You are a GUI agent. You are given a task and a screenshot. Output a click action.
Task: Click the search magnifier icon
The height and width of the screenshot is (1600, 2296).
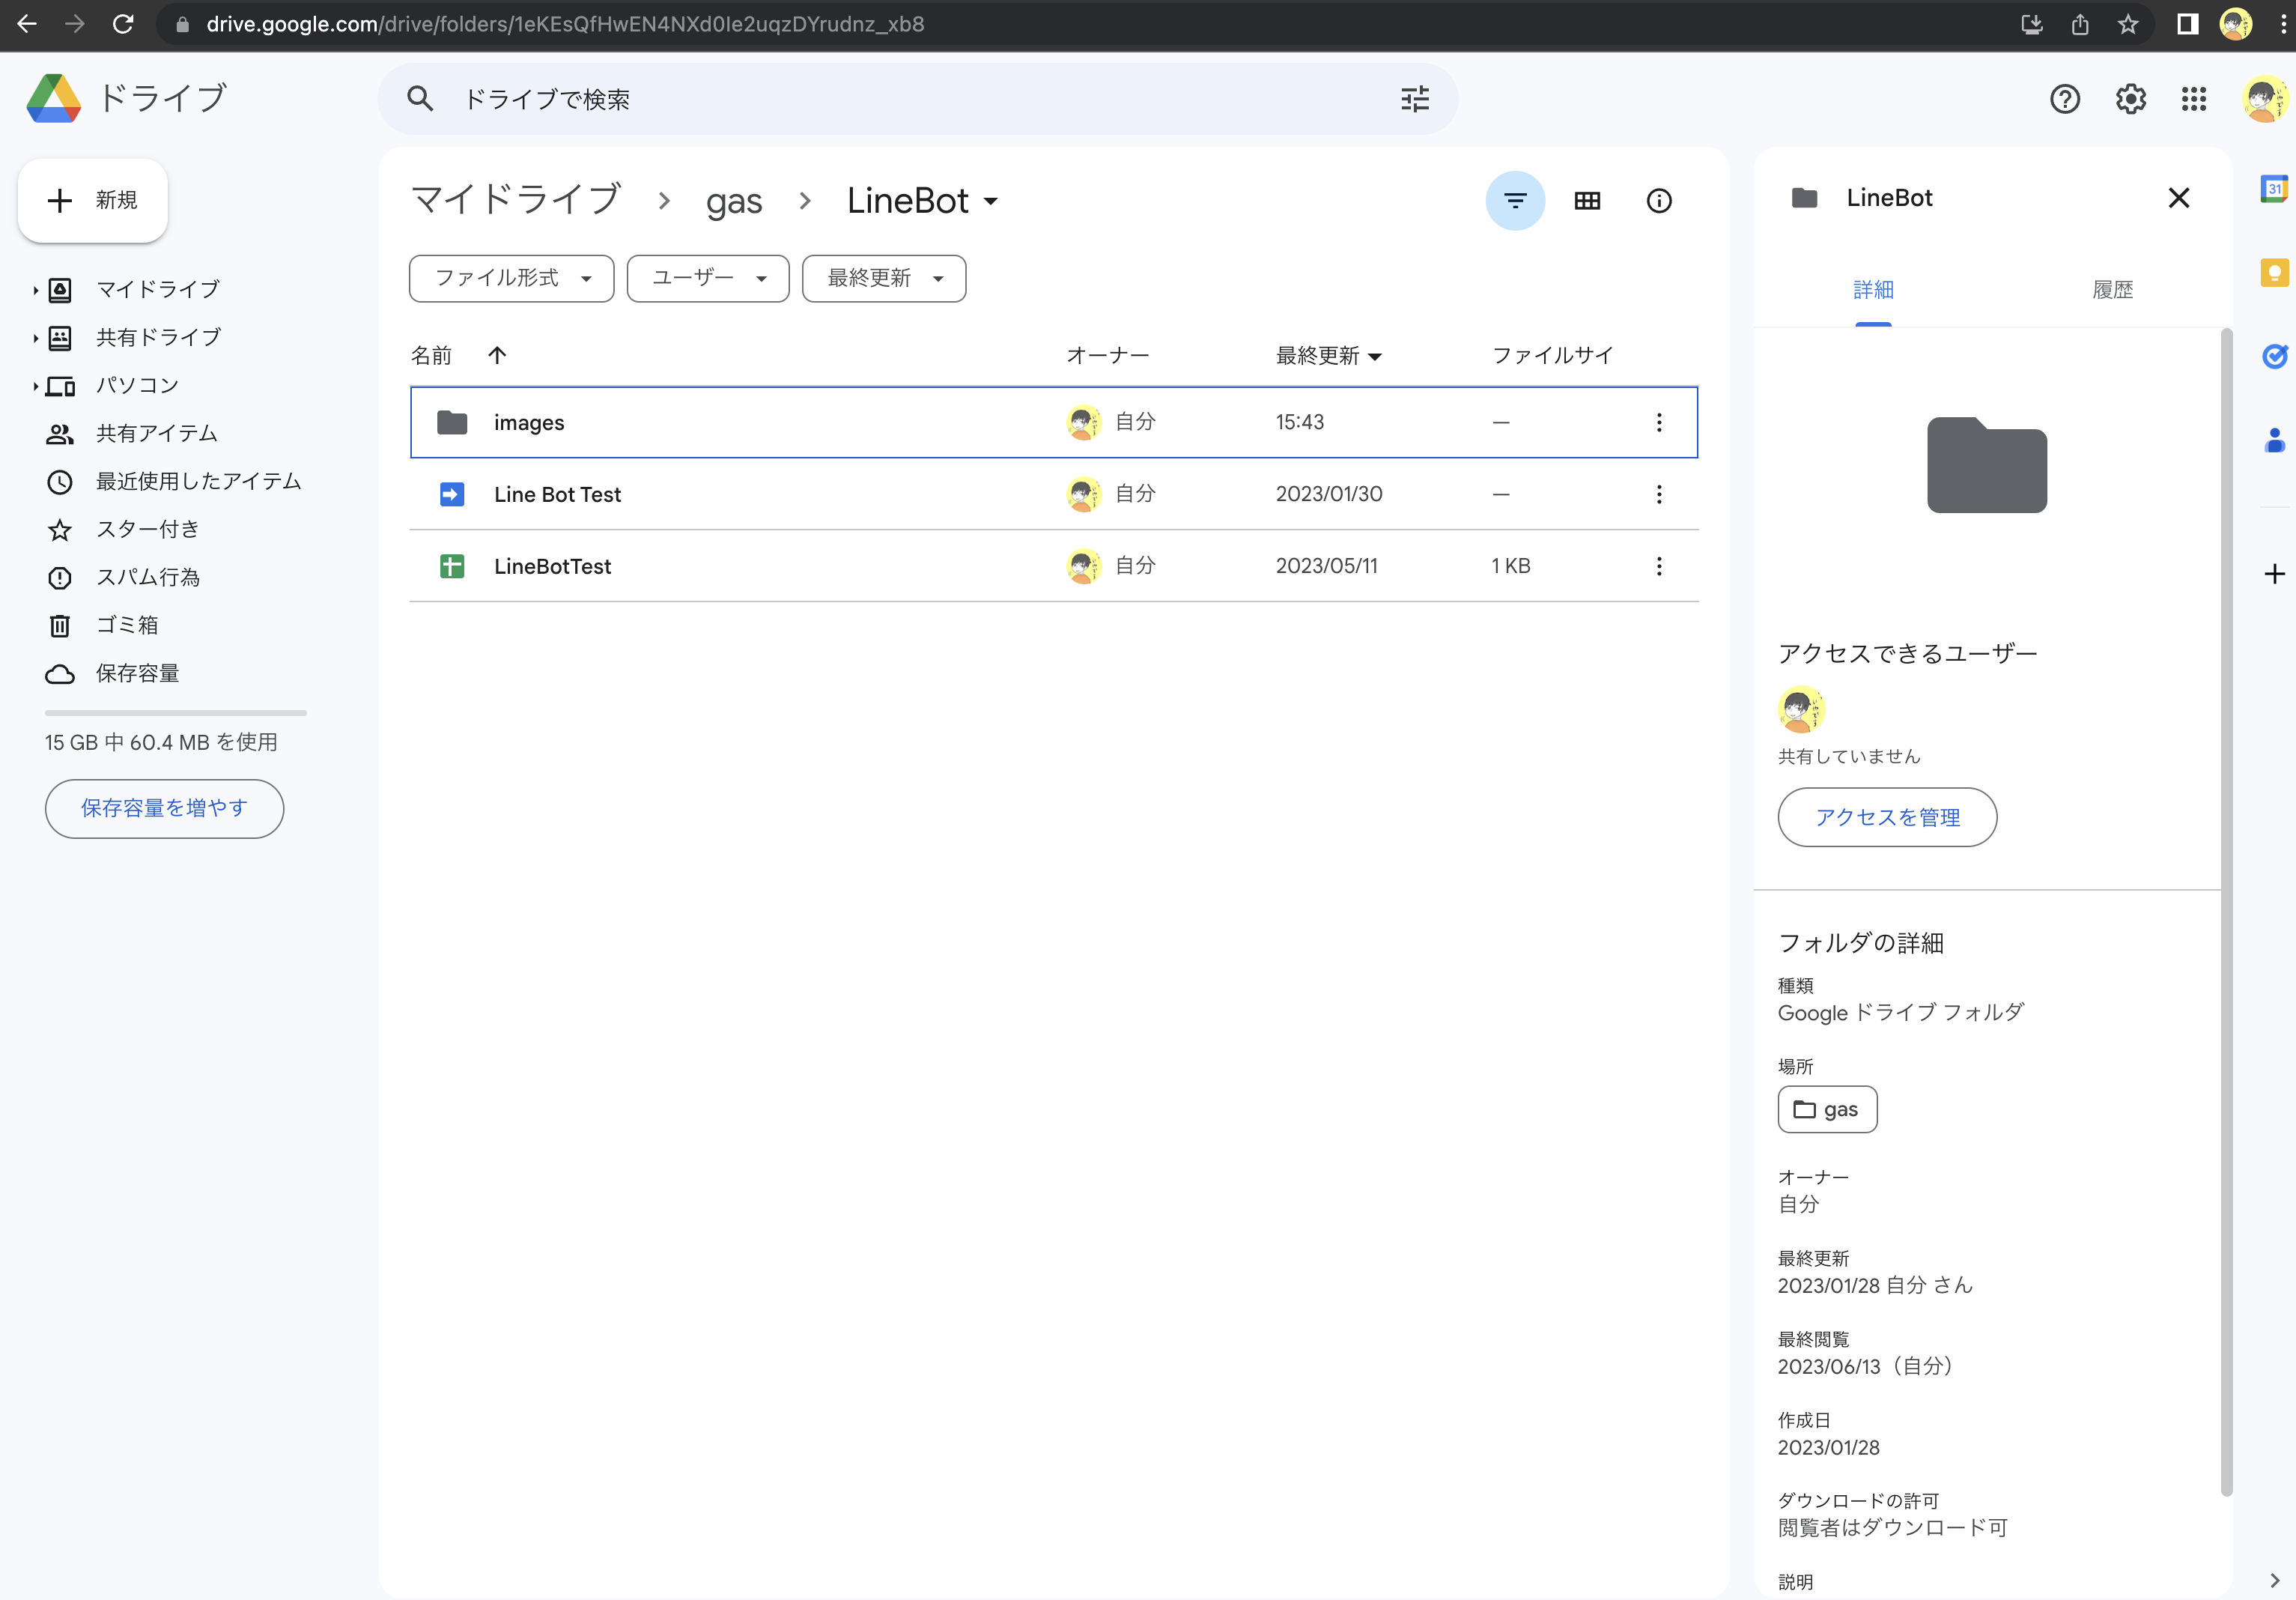click(420, 99)
